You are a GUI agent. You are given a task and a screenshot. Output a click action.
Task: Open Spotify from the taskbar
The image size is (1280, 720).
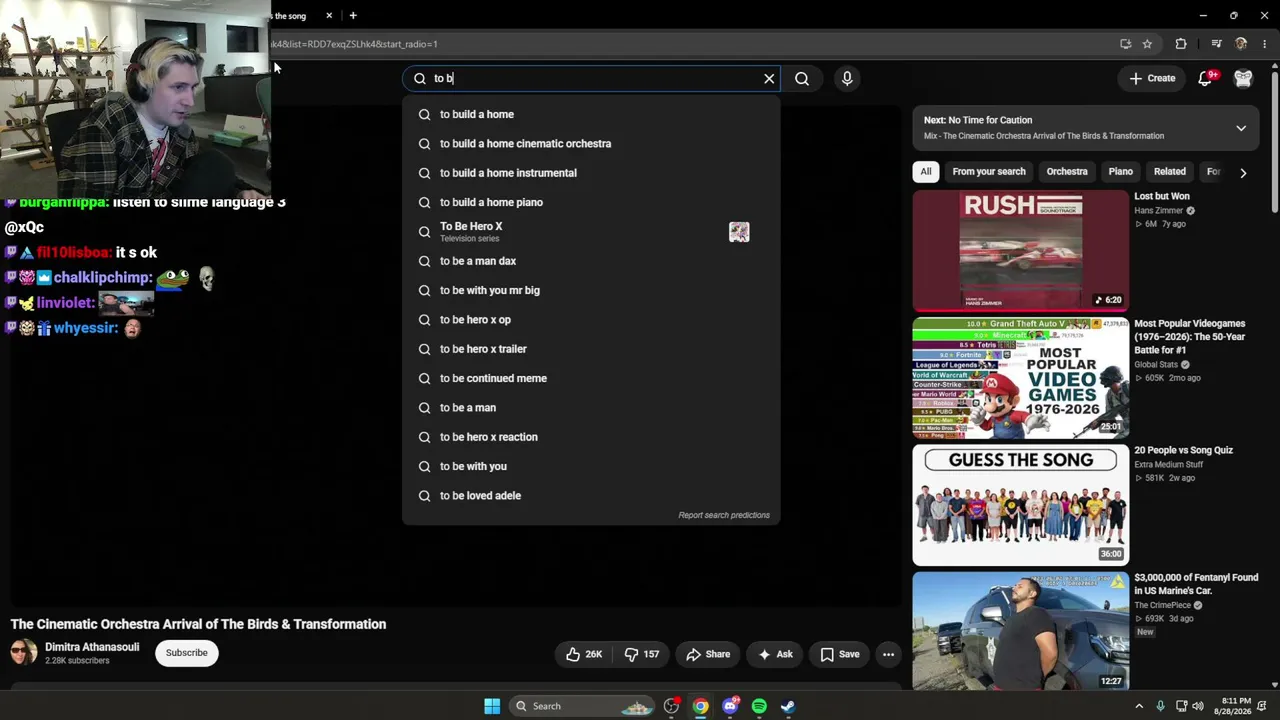[759, 706]
